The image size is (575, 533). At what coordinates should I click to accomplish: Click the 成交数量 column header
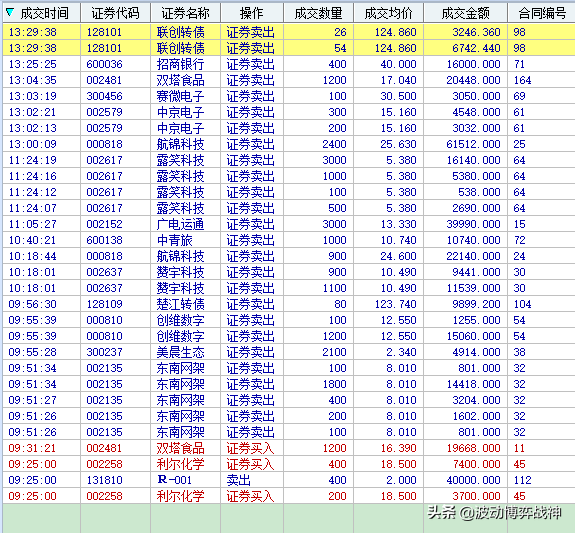coord(318,13)
